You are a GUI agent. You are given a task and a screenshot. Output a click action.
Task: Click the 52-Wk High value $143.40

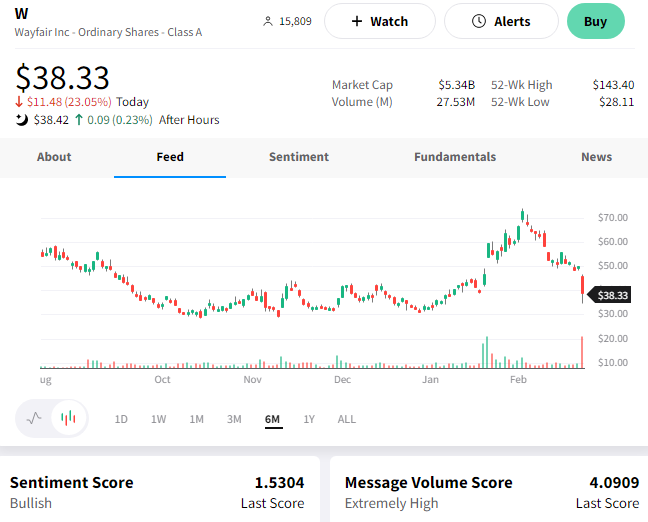613,85
